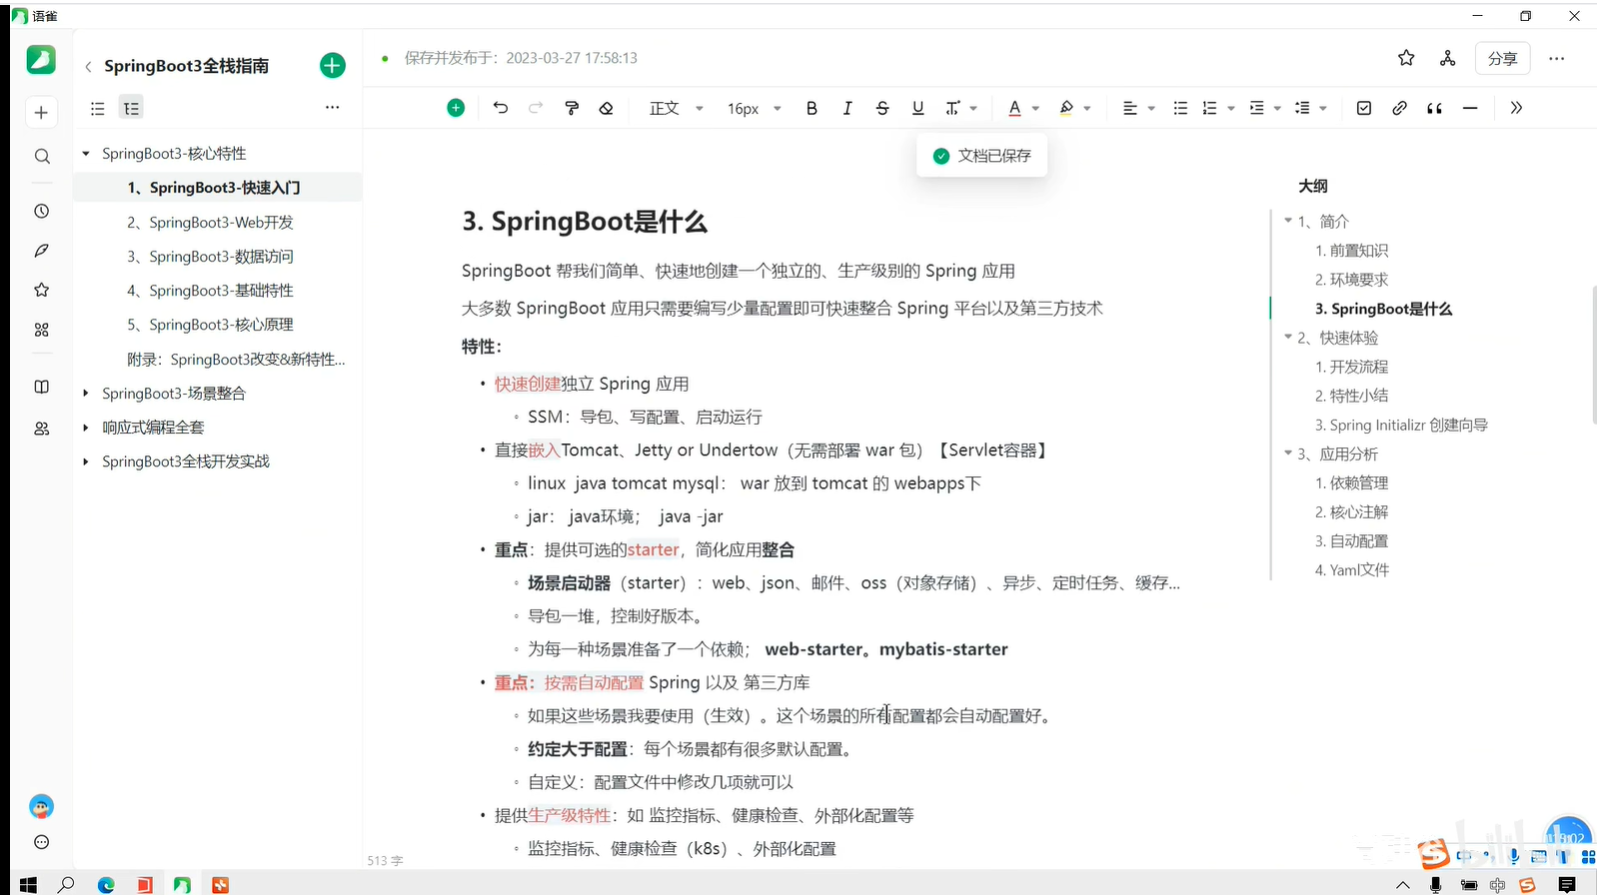Toggle italic formatting
This screenshot has height=895, width=1597.
click(x=847, y=108)
